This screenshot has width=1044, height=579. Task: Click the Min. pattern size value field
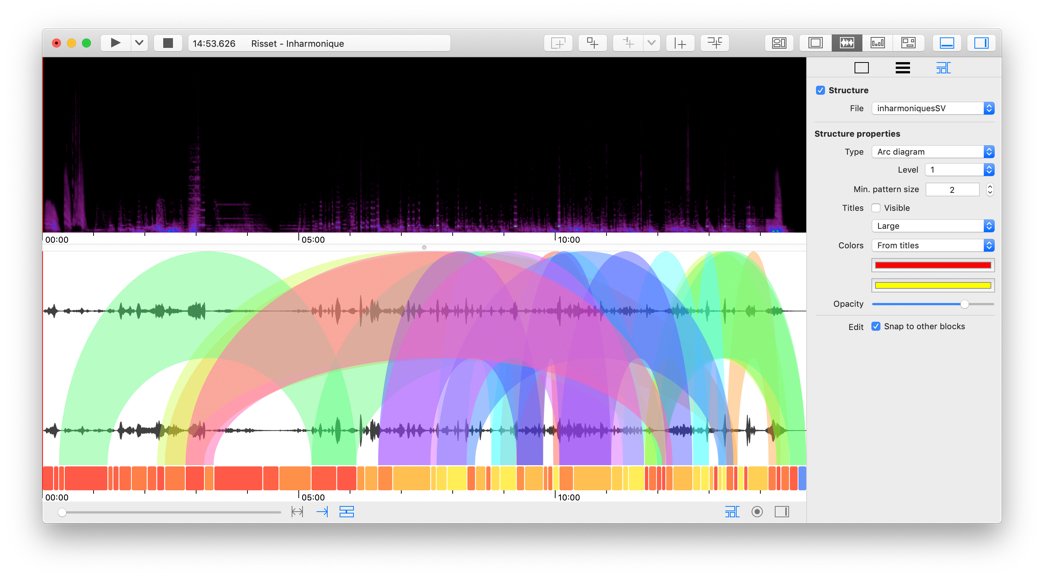pos(952,190)
